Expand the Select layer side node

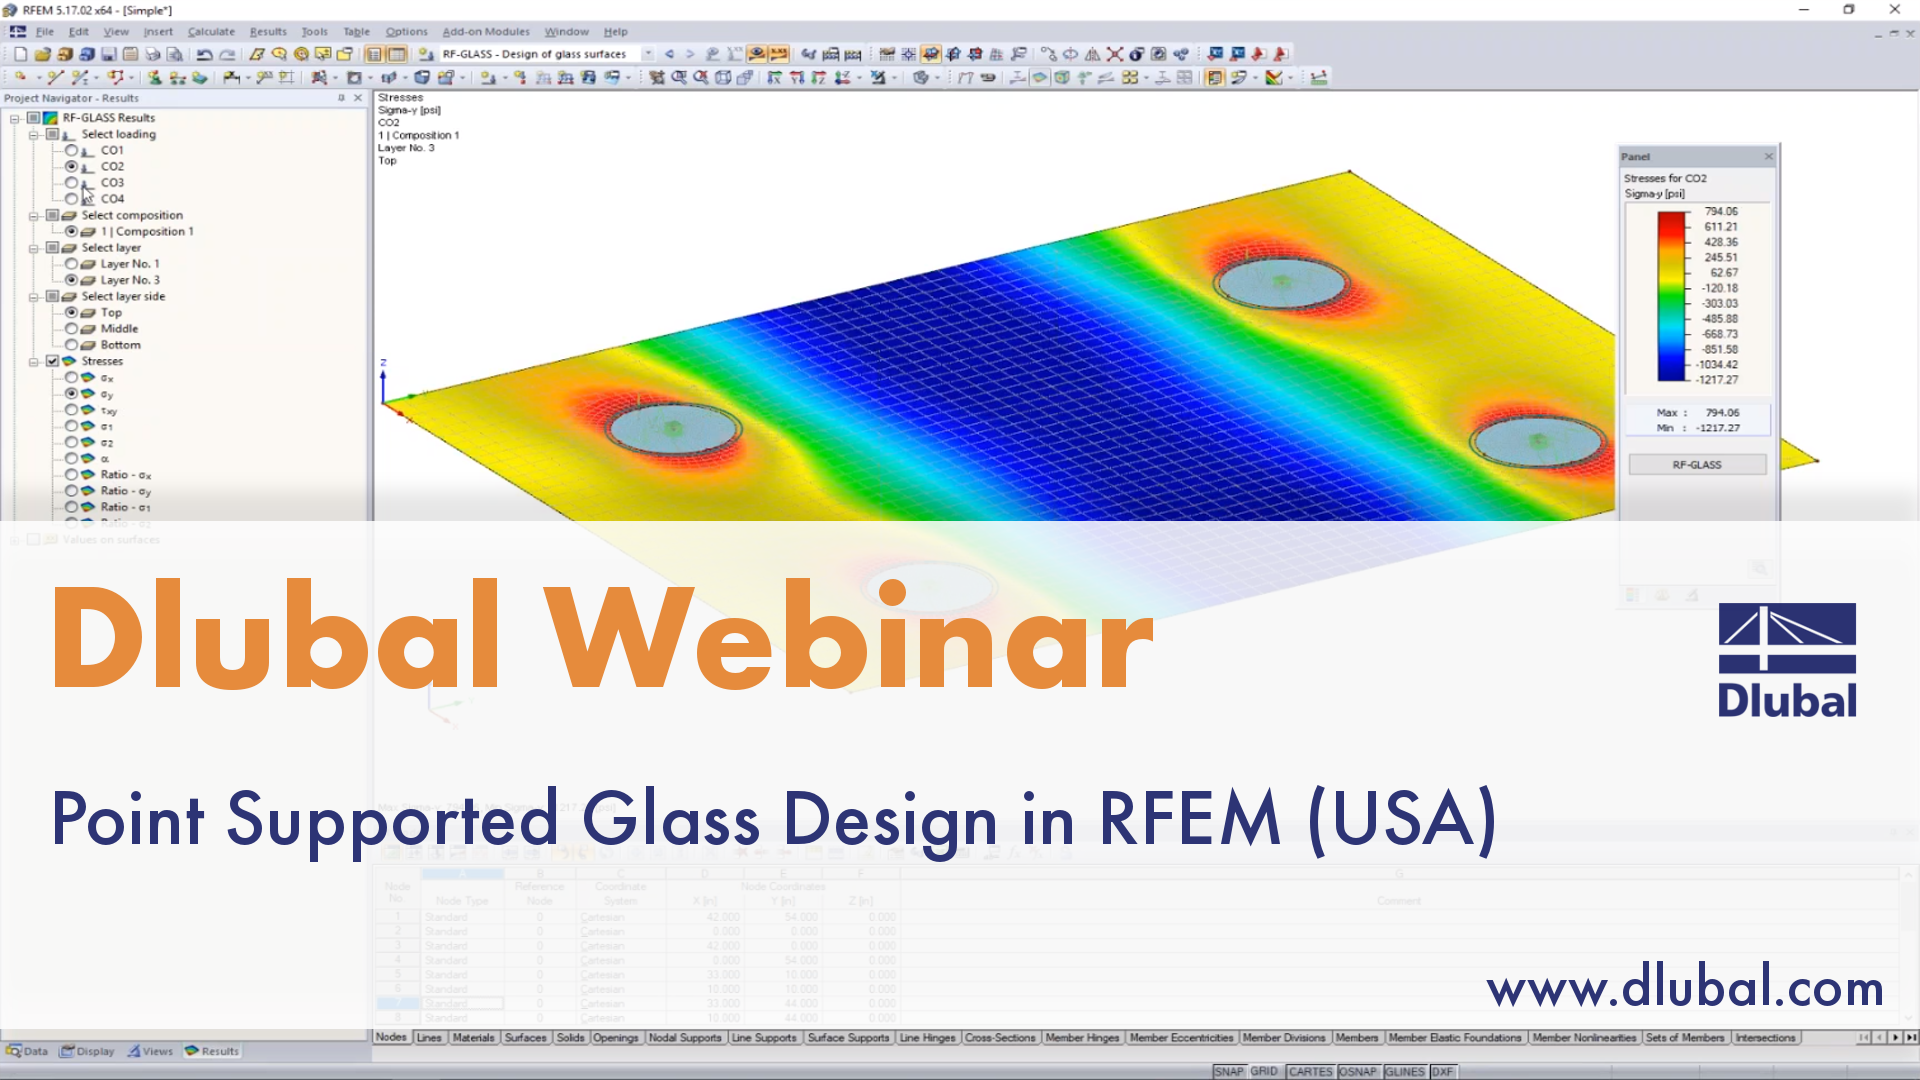coord(34,295)
